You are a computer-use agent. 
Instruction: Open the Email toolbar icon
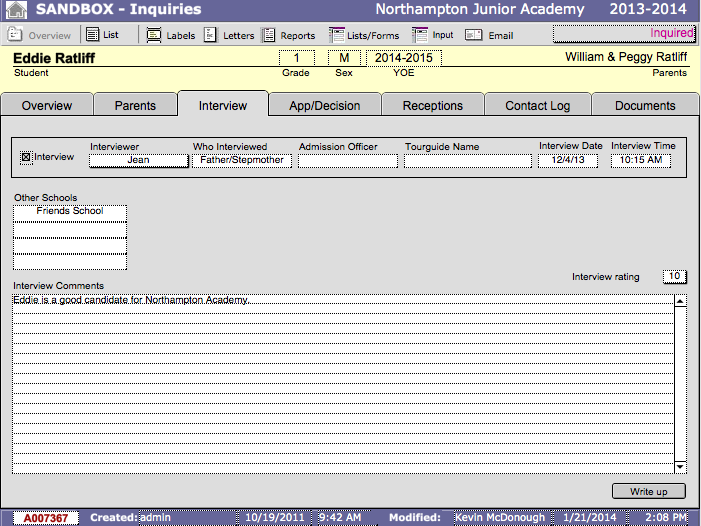tap(476, 35)
